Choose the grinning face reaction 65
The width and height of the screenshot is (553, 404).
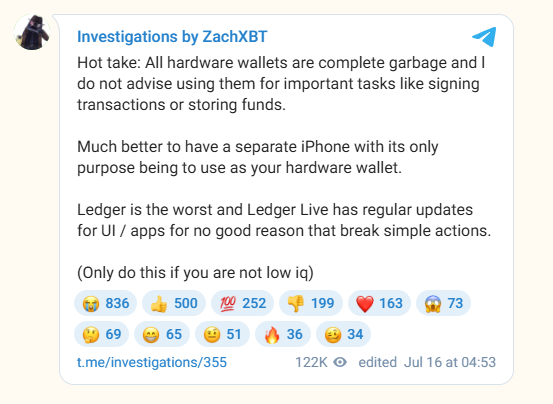point(162,334)
